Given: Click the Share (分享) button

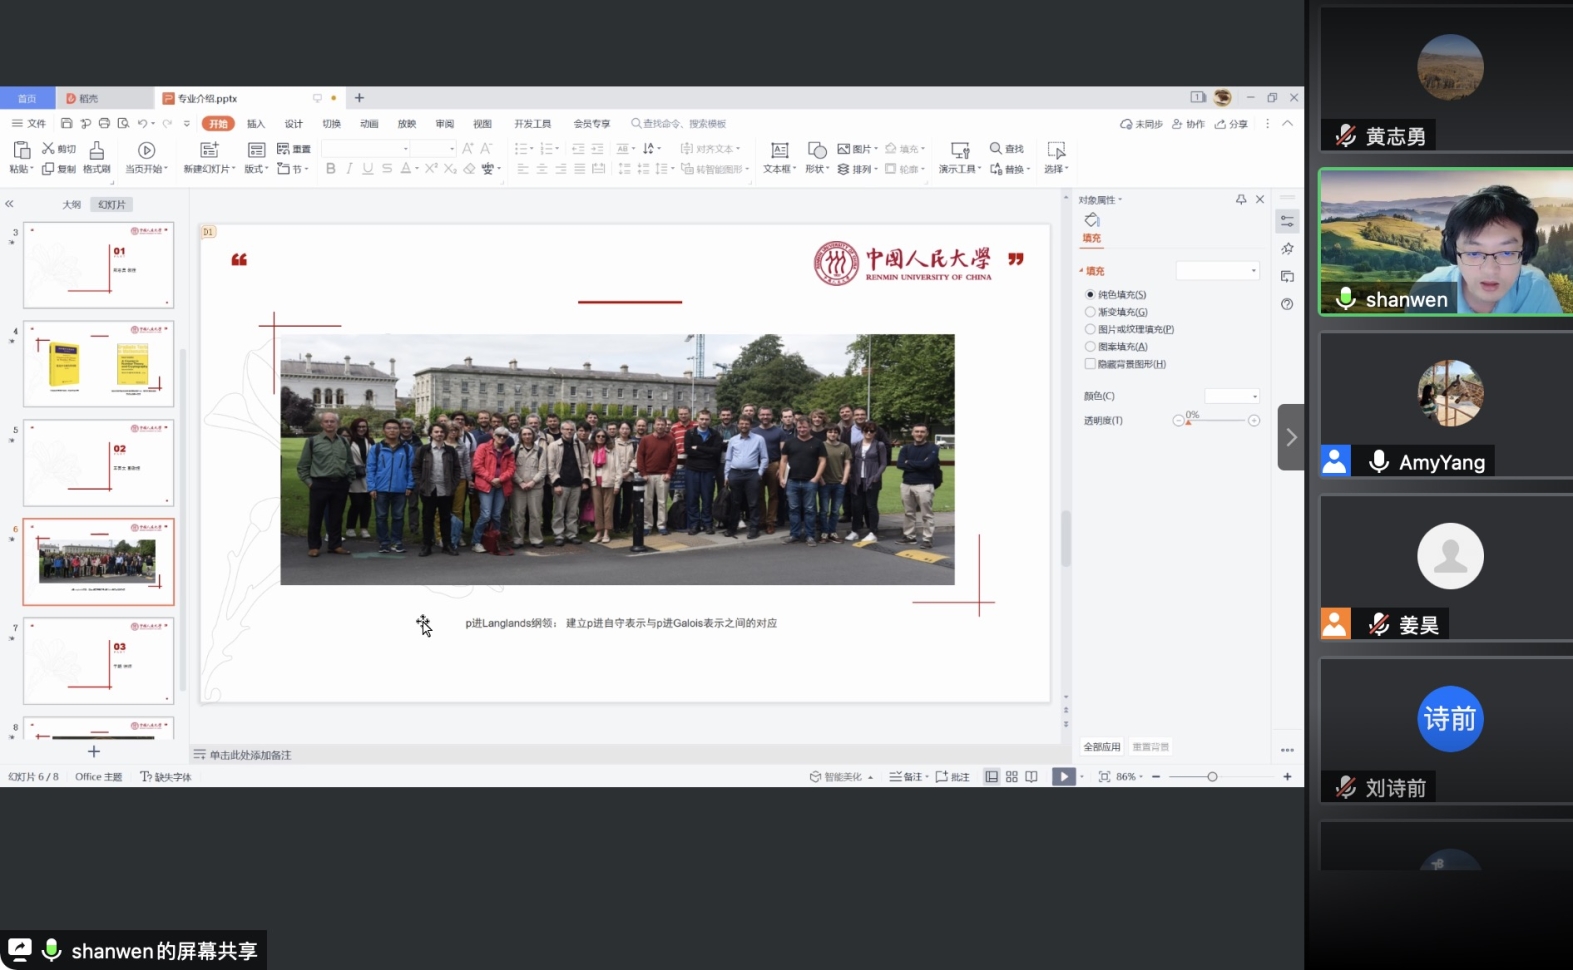Looking at the screenshot, I should click(x=1232, y=124).
